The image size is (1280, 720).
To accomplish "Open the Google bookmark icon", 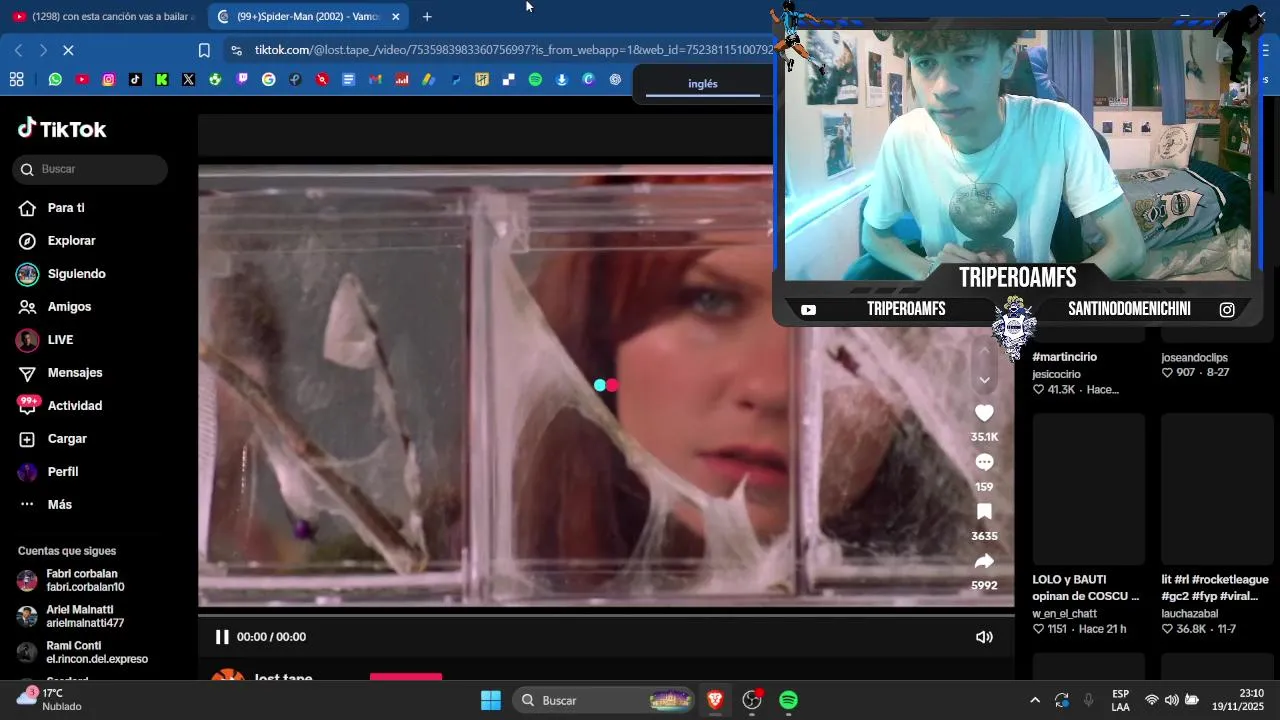I will point(268,80).
